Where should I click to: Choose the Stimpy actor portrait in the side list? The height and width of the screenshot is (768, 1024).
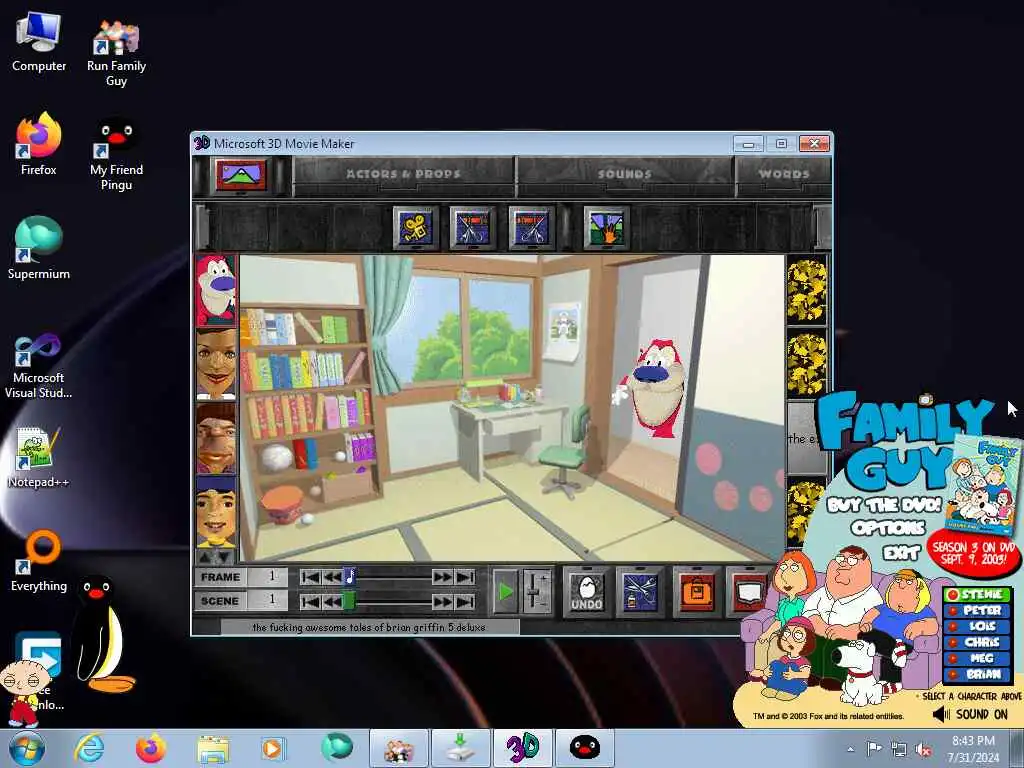point(216,291)
